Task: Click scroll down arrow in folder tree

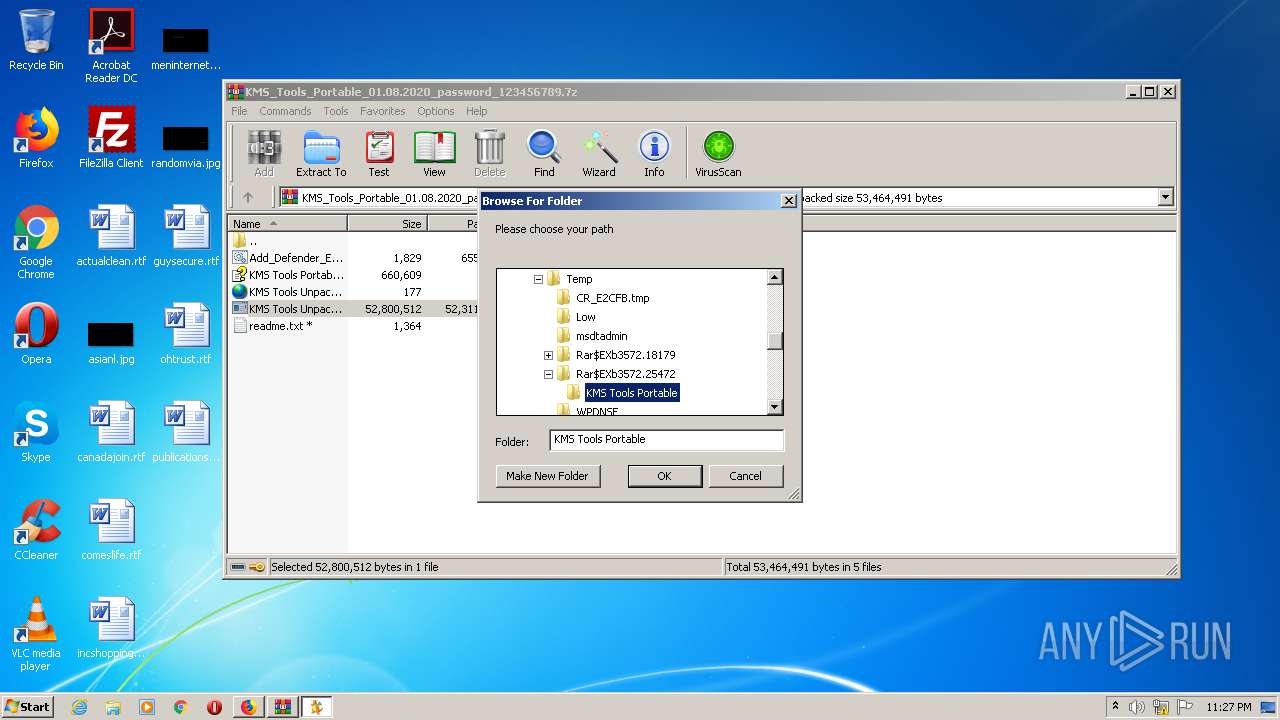Action: coord(775,407)
